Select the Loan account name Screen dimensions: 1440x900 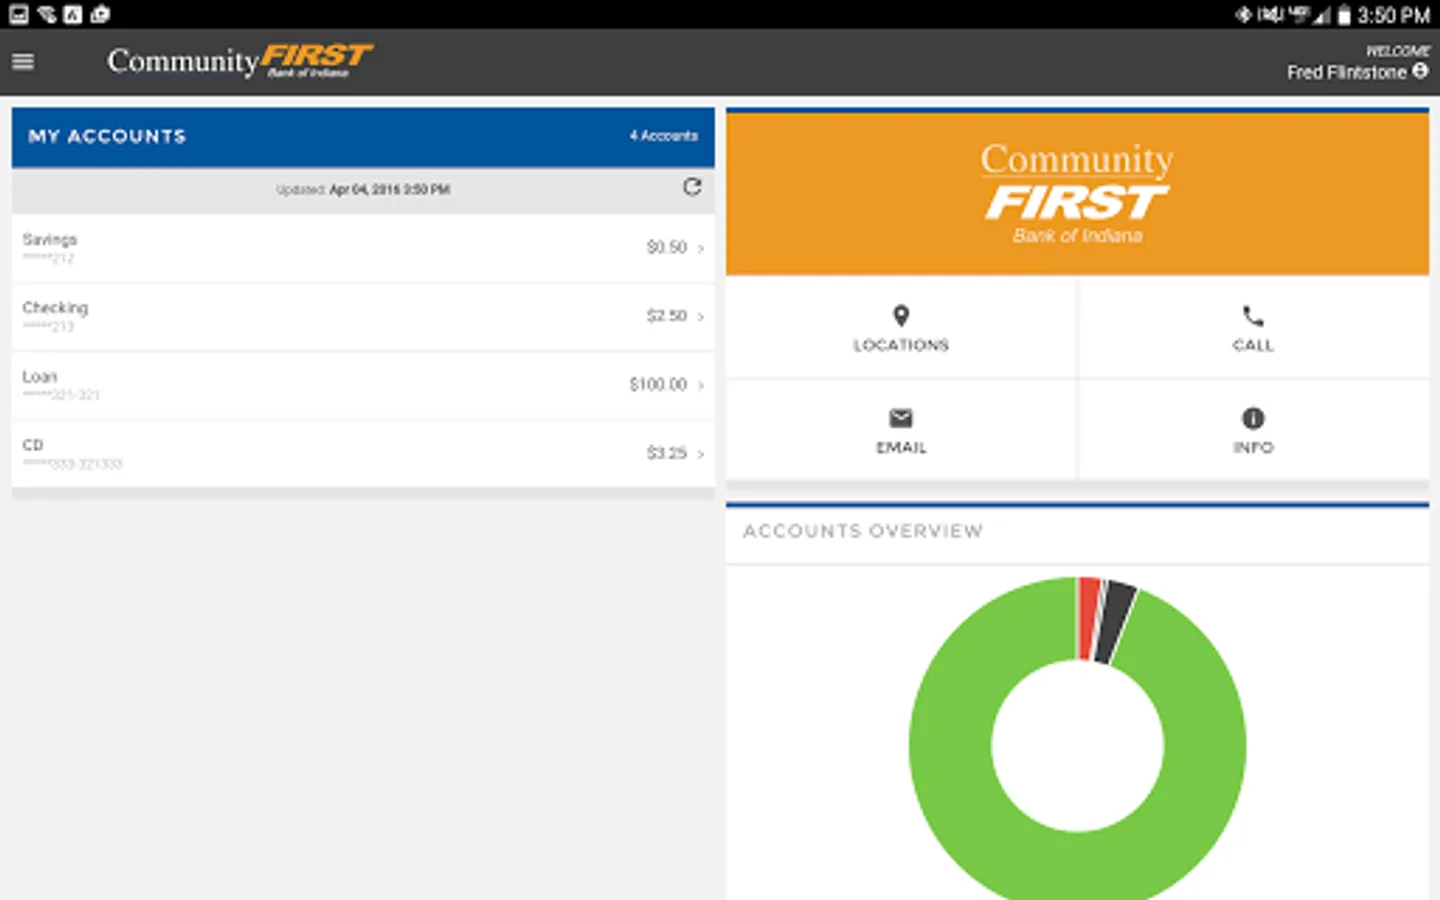point(40,376)
